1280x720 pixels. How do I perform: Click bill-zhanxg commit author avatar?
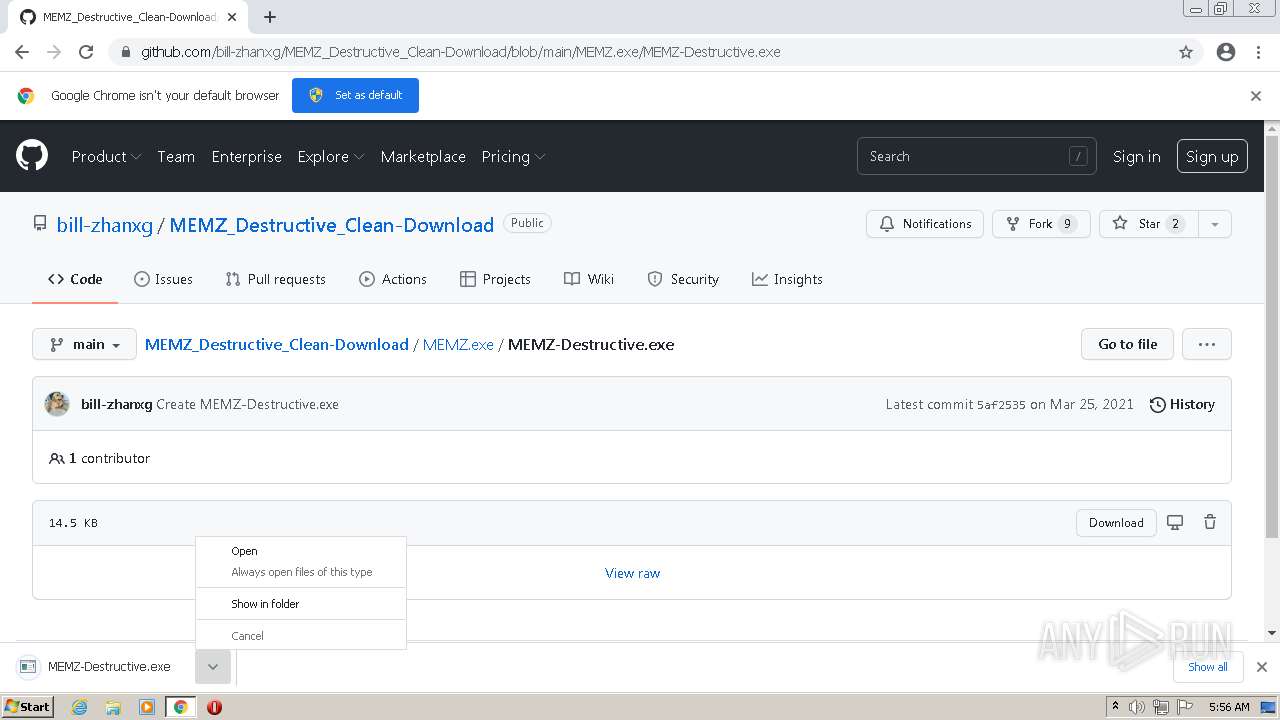[x=57, y=404]
